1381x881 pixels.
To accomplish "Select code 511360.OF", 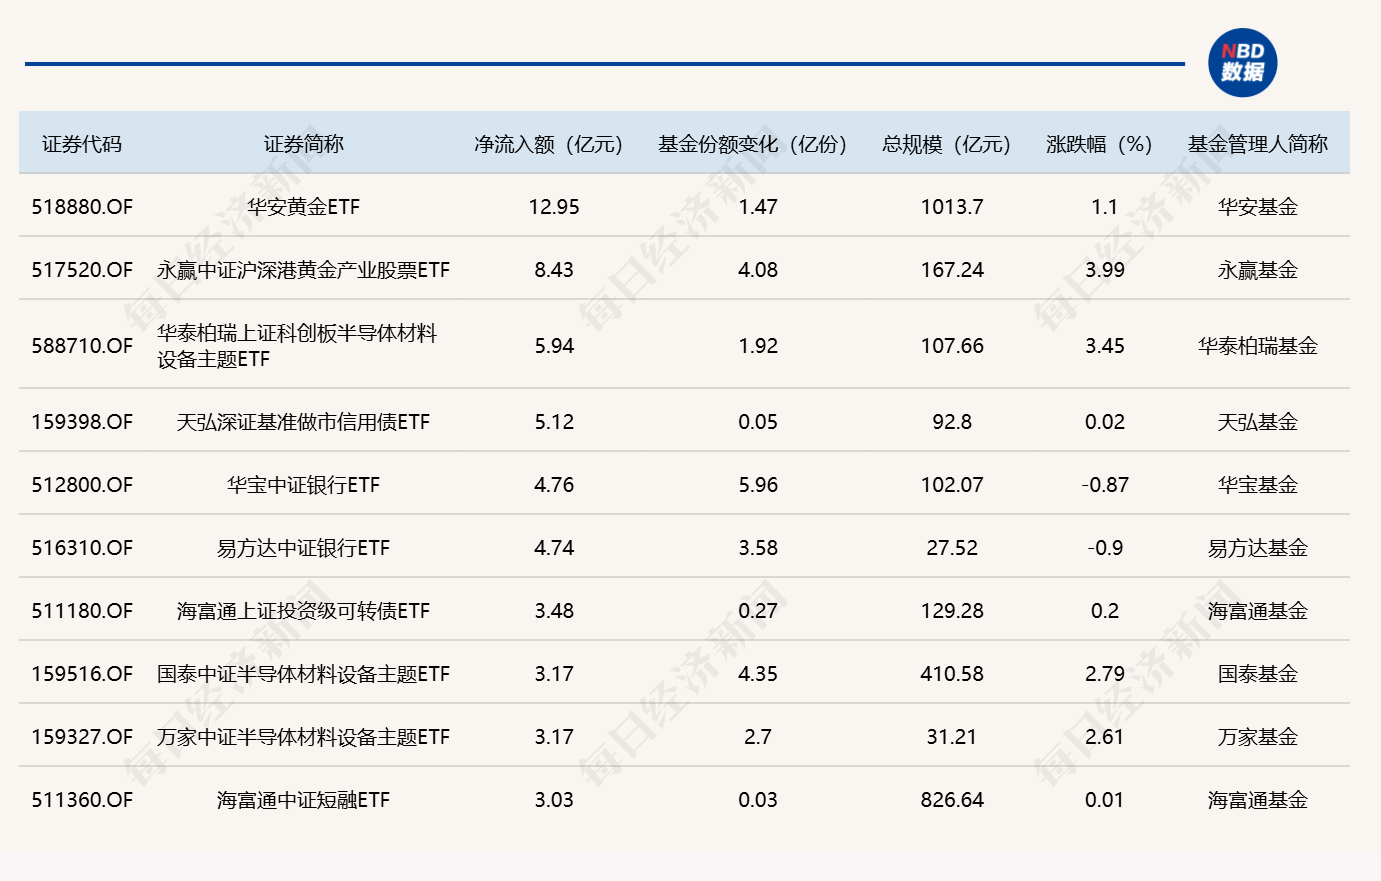I will coord(82,800).
